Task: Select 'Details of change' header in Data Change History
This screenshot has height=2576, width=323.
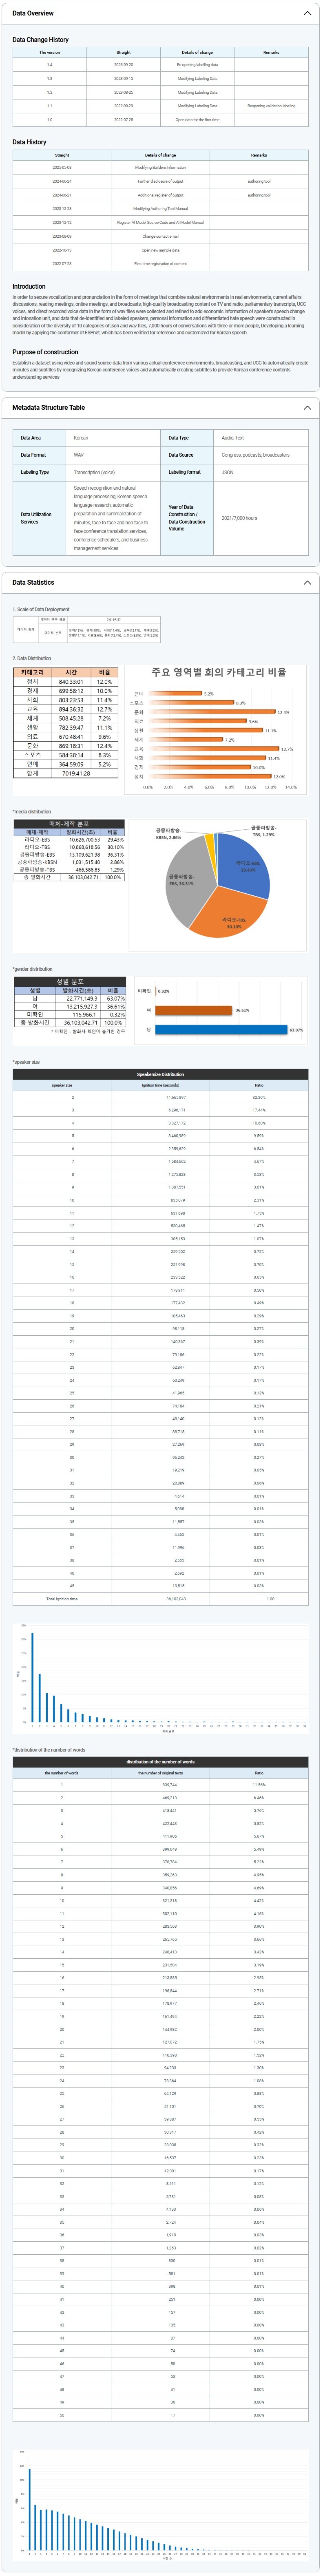Action: (197, 52)
